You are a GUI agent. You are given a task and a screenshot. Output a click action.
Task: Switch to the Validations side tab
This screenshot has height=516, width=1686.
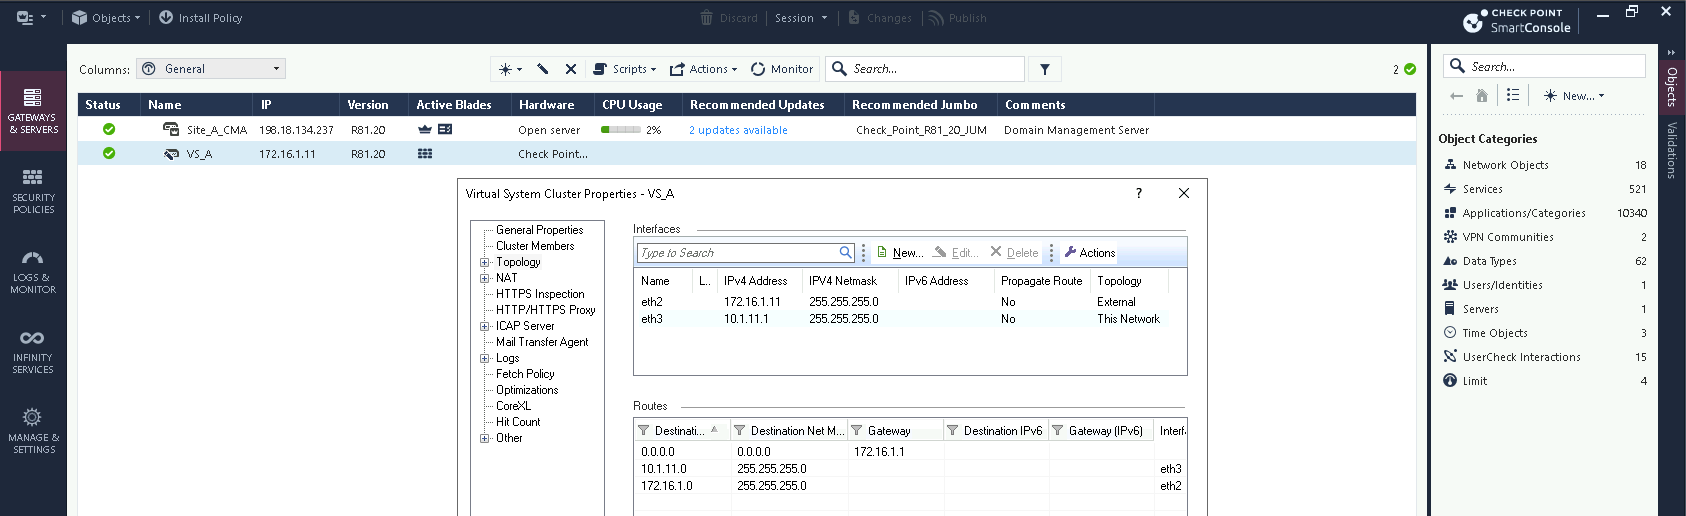(1671, 150)
